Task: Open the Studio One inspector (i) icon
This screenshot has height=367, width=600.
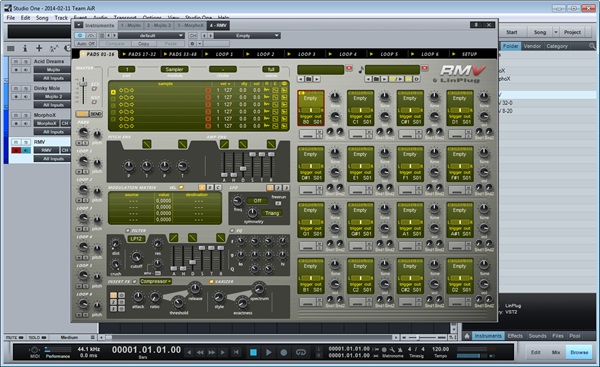Action: (25, 48)
